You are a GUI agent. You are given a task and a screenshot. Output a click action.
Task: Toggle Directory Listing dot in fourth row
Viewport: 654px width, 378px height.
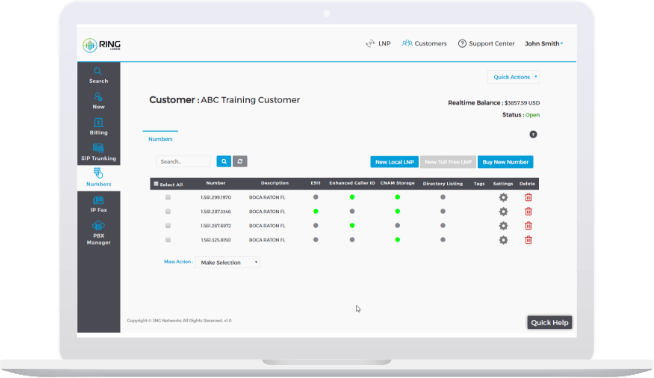click(443, 240)
